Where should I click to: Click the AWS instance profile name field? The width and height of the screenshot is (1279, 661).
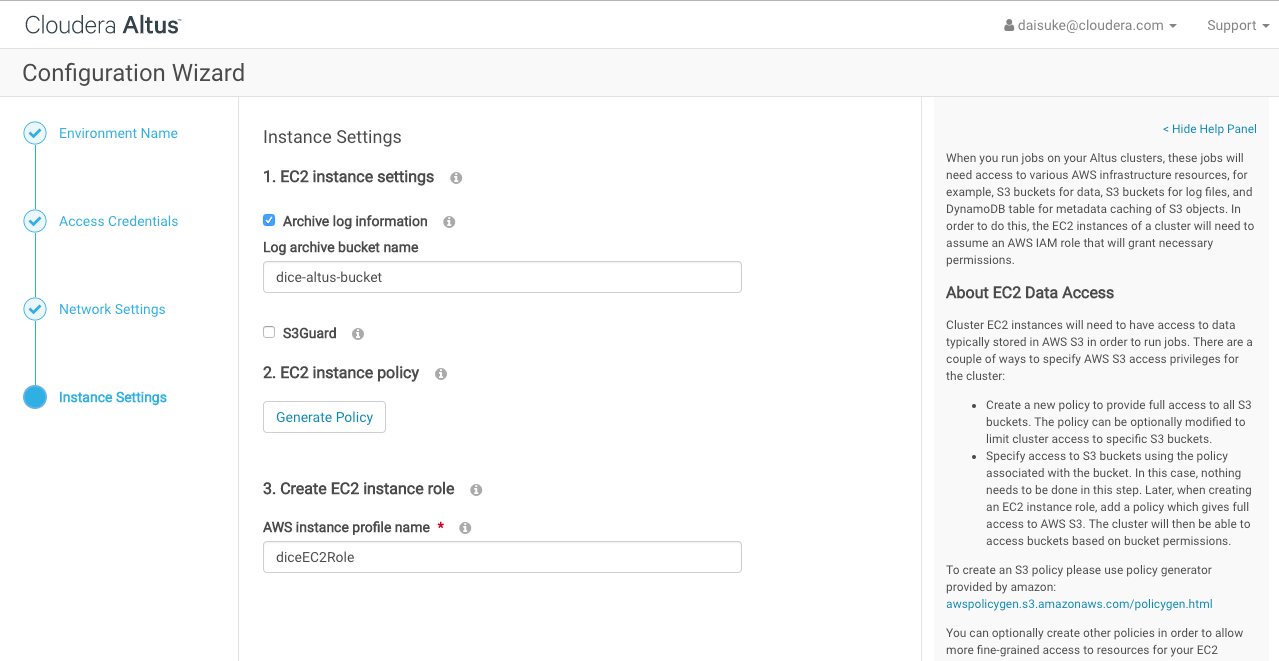coord(502,557)
